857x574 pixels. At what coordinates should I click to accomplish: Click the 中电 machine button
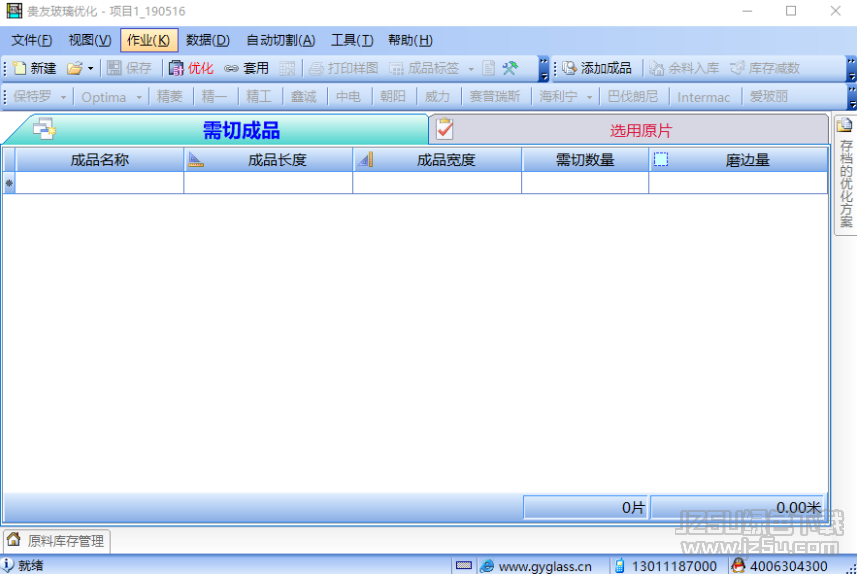(x=348, y=97)
